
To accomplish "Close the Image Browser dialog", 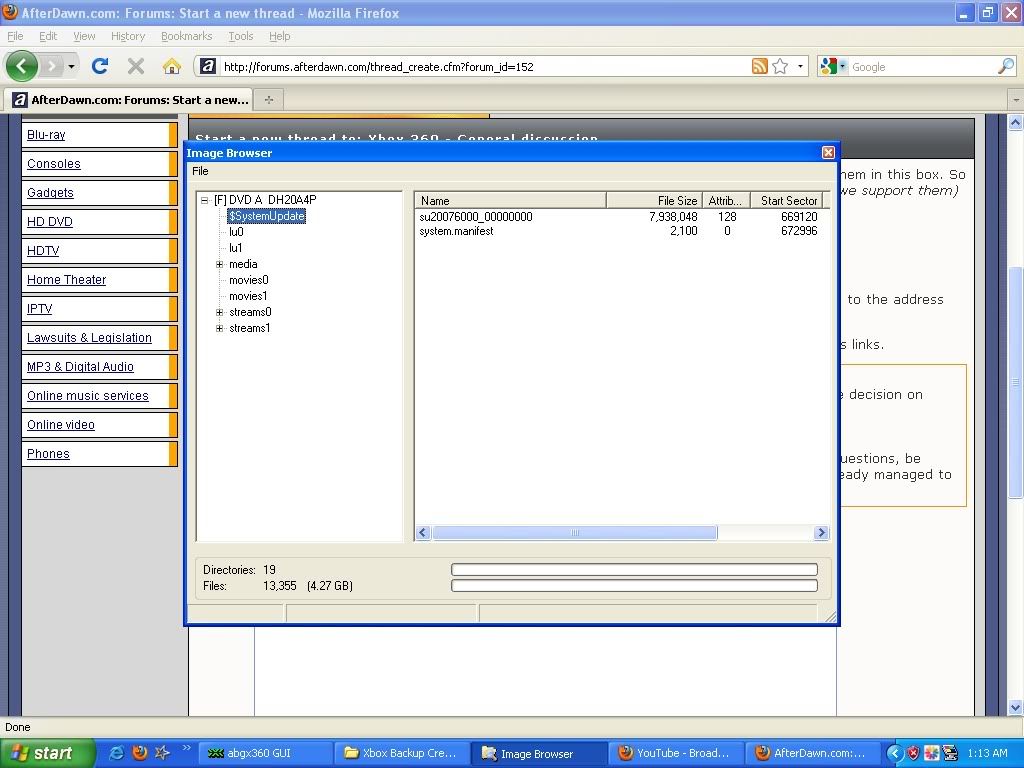I will [828, 152].
